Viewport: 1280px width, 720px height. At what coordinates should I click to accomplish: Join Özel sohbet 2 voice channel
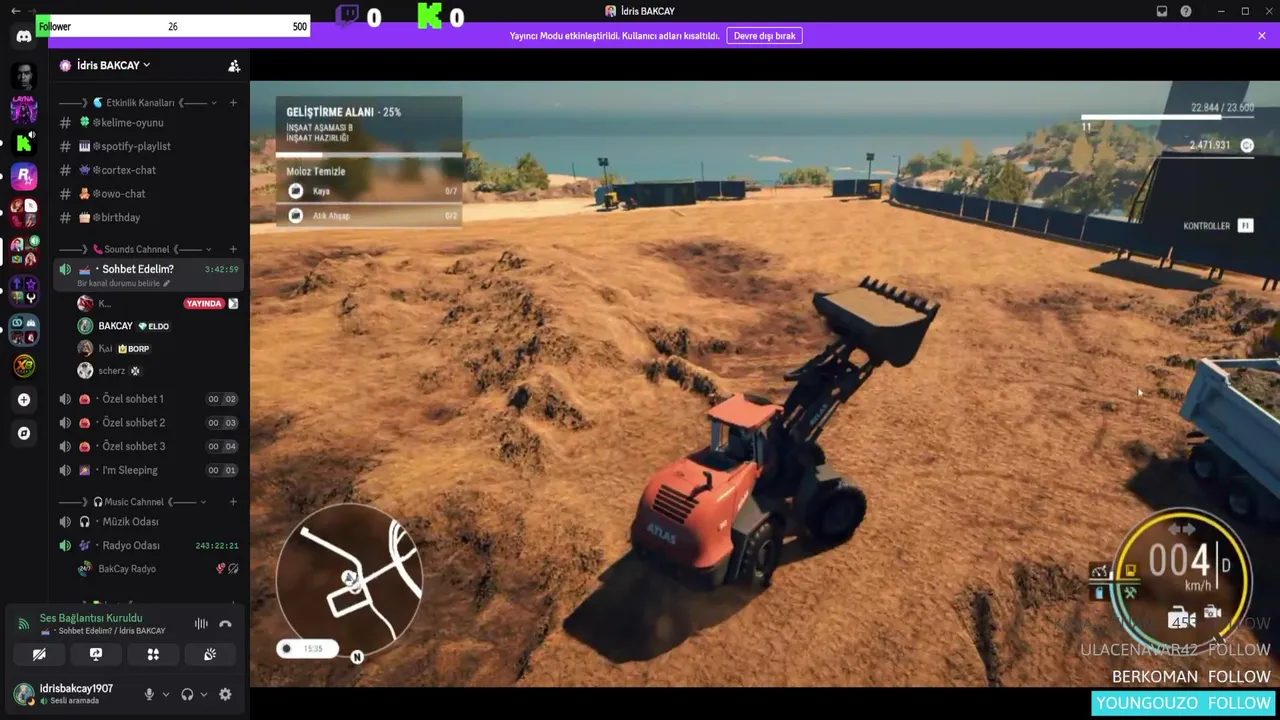(x=148, y=423)
